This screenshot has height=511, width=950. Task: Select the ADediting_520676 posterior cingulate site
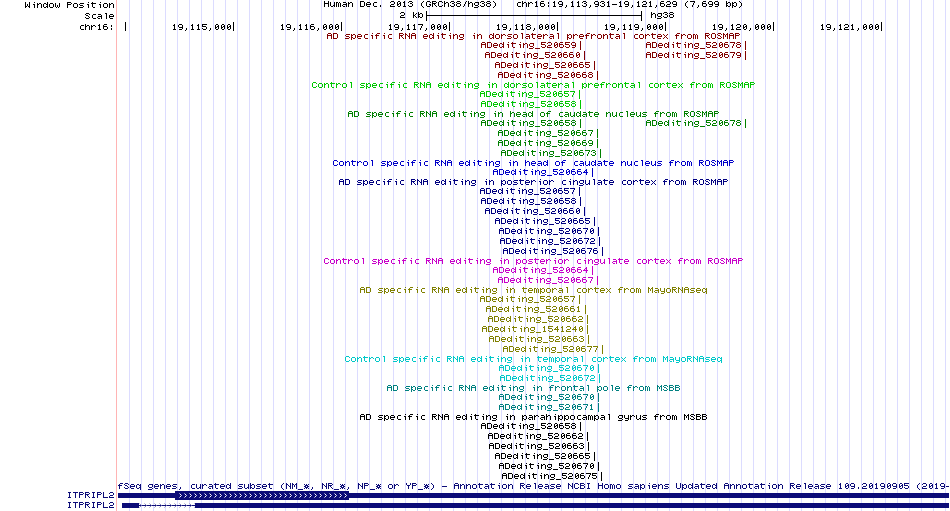tap(550, 251)
